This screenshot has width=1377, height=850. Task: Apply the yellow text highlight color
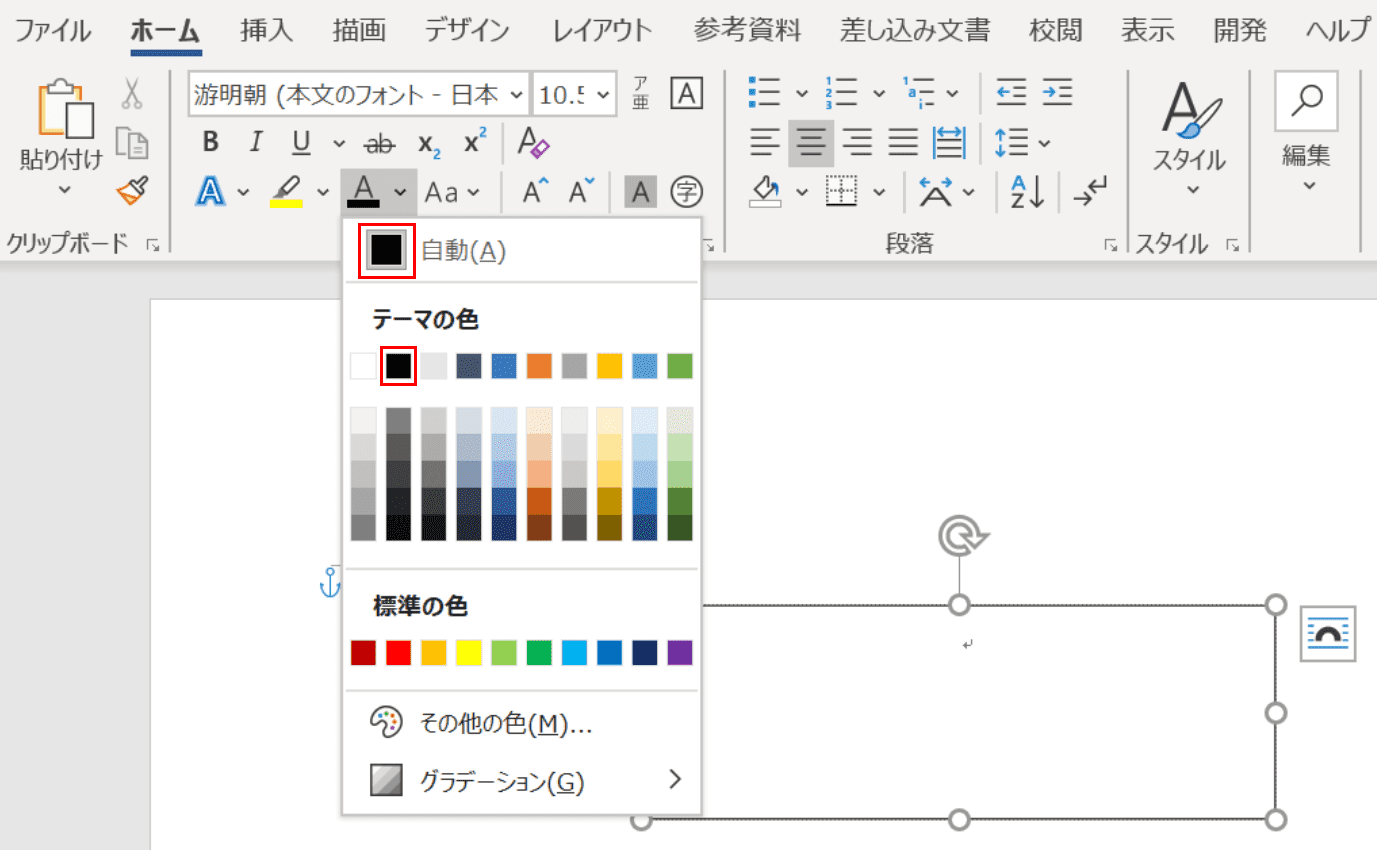click(x=287, y=191)
